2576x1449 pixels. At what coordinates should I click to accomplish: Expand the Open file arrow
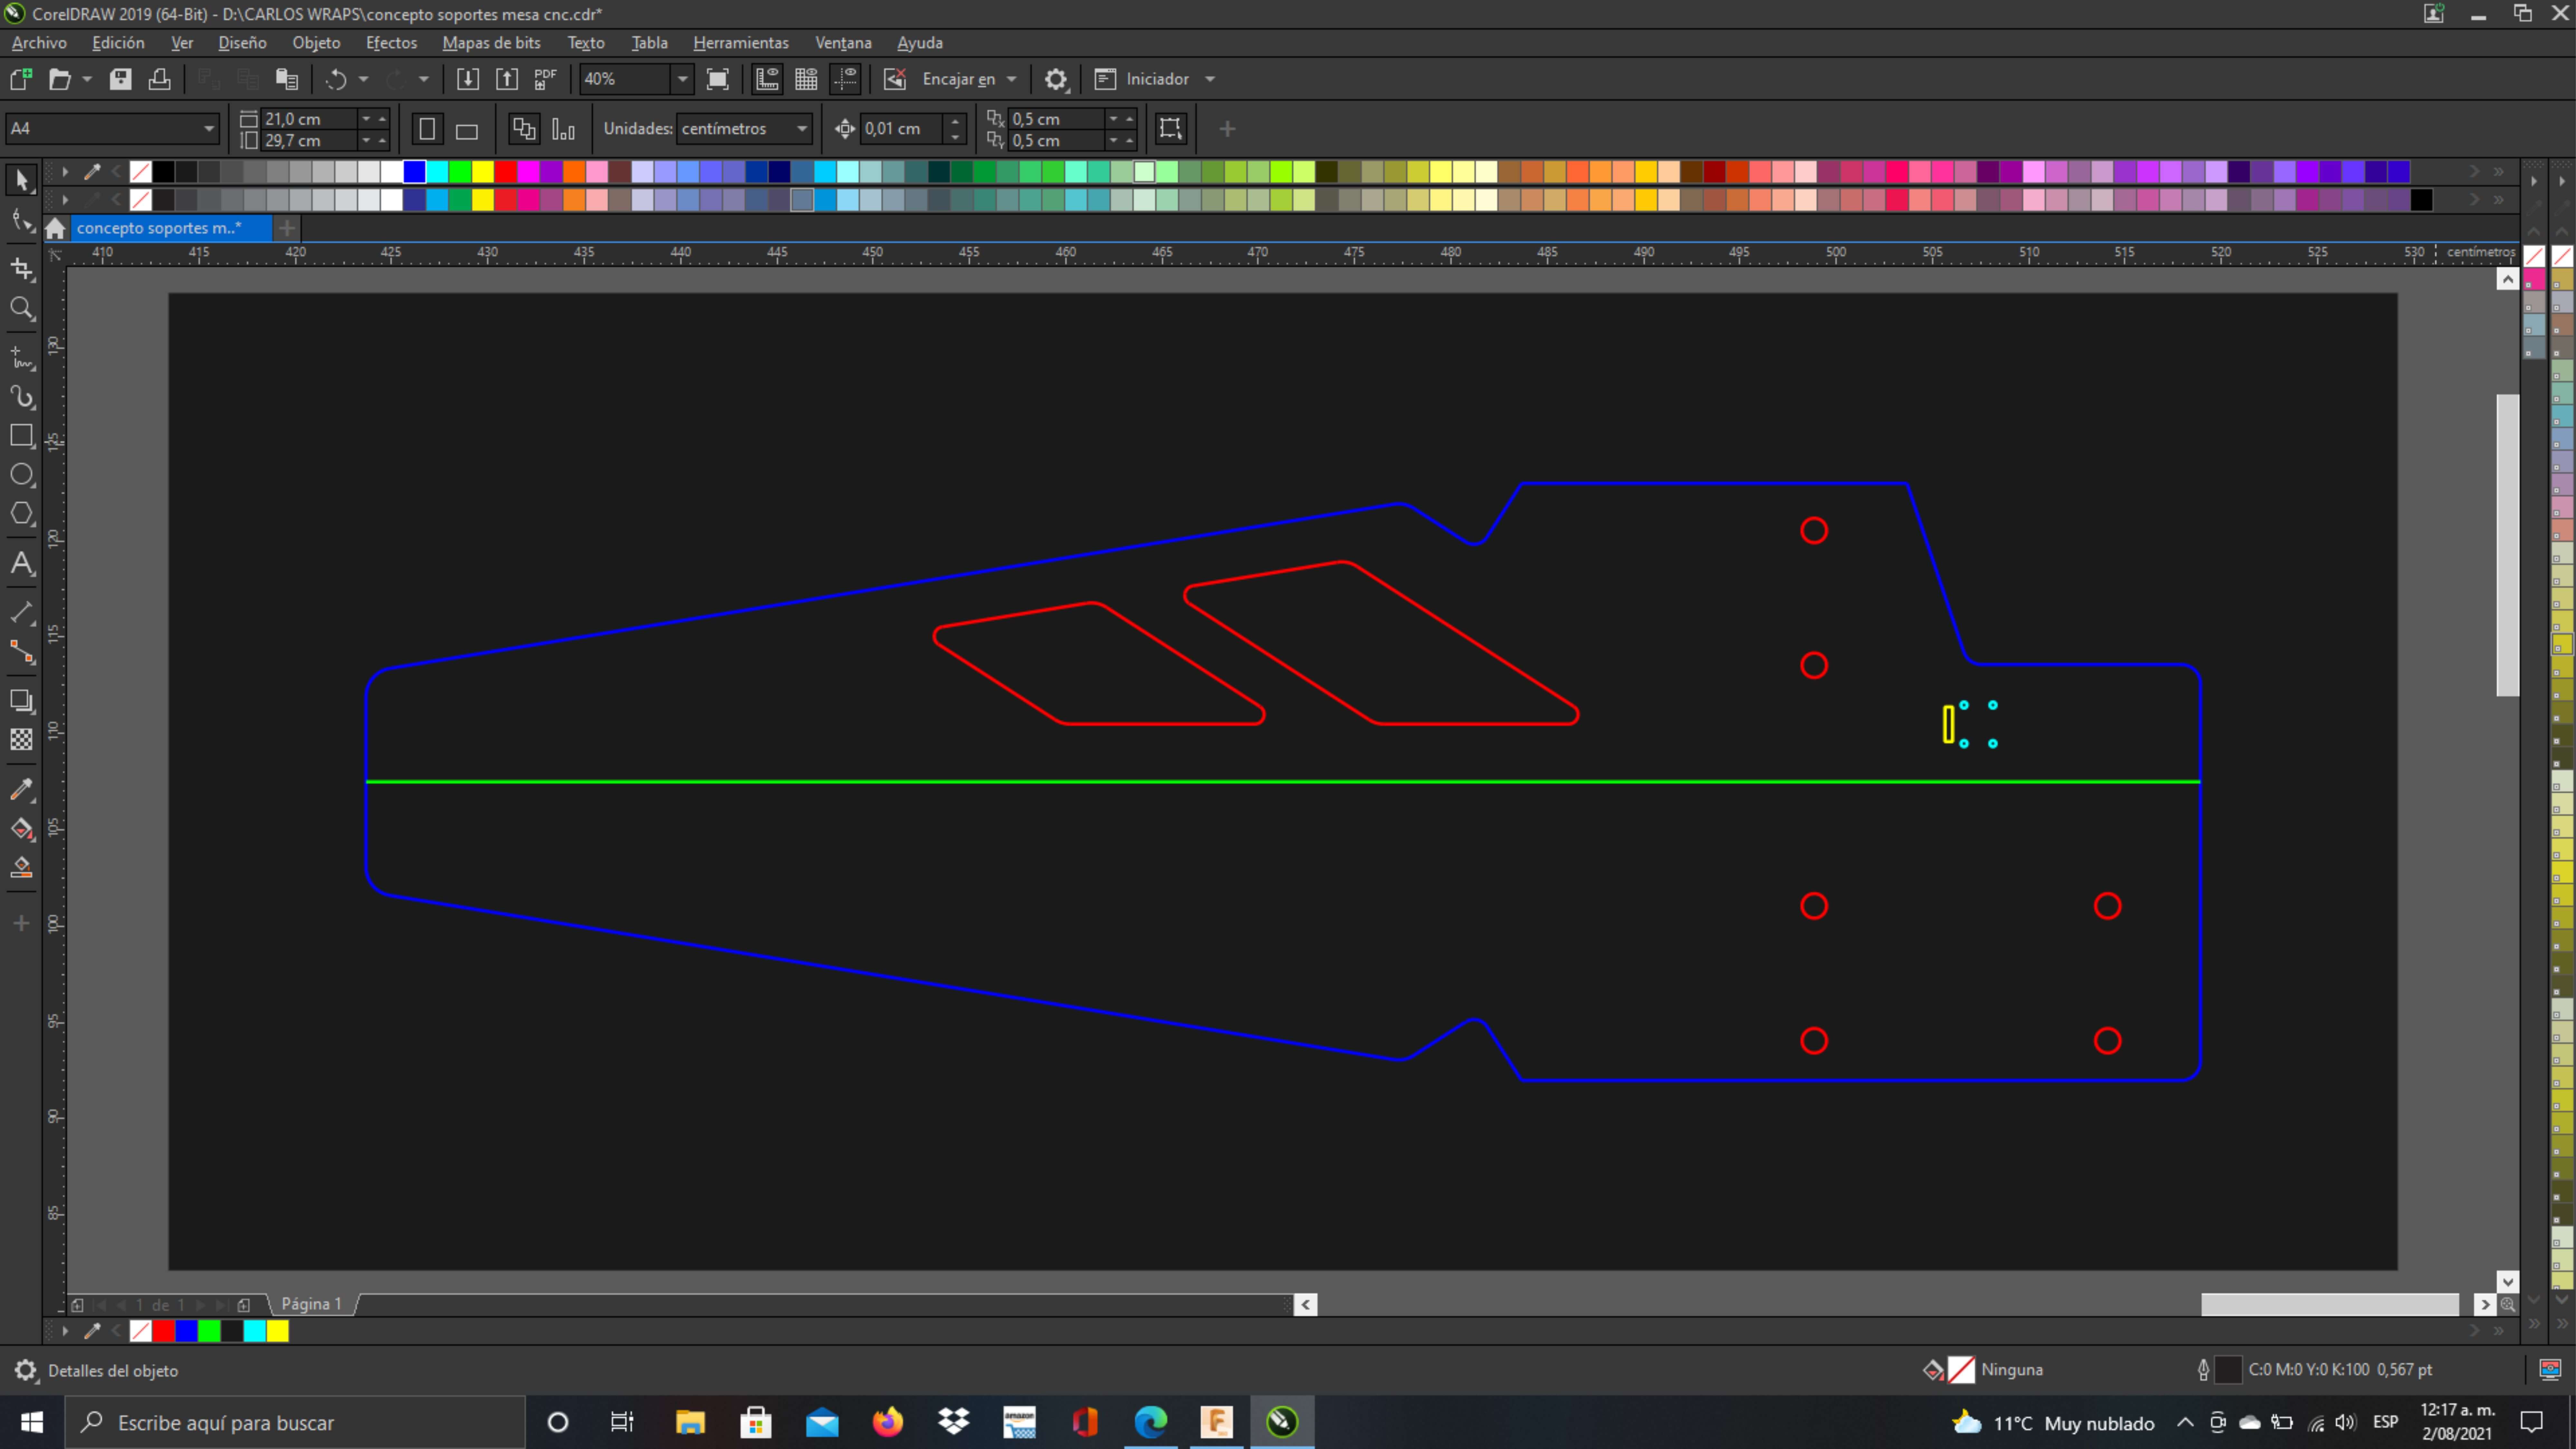coord(87,79)
